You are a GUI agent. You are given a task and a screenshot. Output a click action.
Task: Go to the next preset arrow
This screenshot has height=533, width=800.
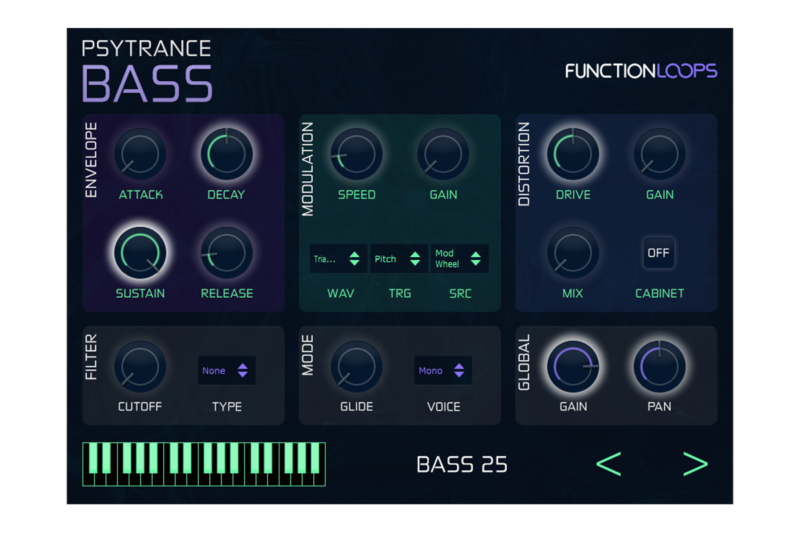point(695,464)
